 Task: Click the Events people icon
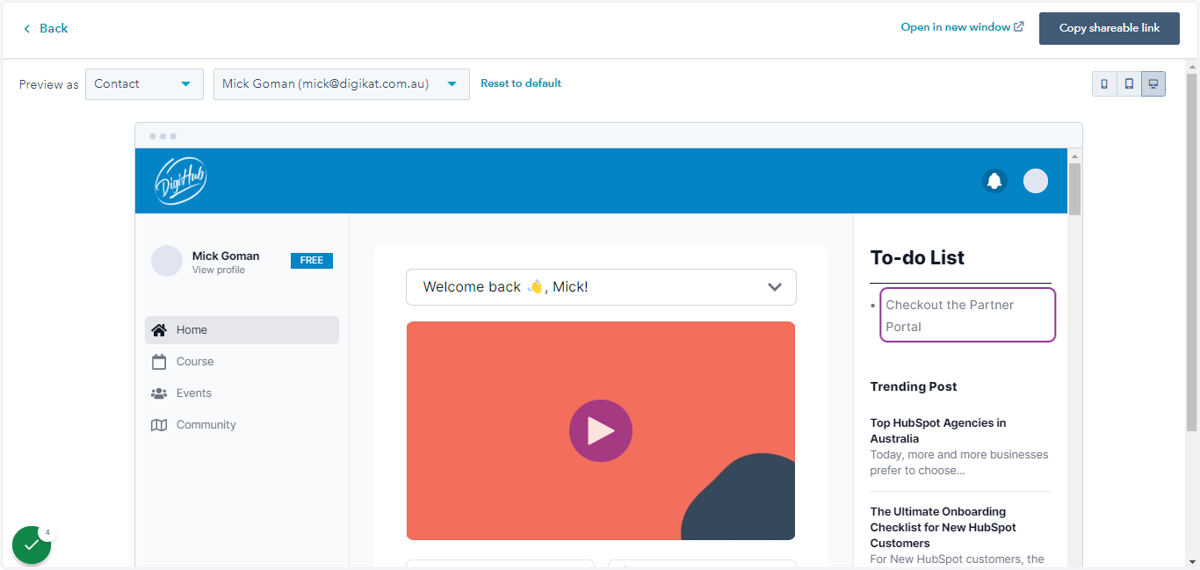(159, 393)
